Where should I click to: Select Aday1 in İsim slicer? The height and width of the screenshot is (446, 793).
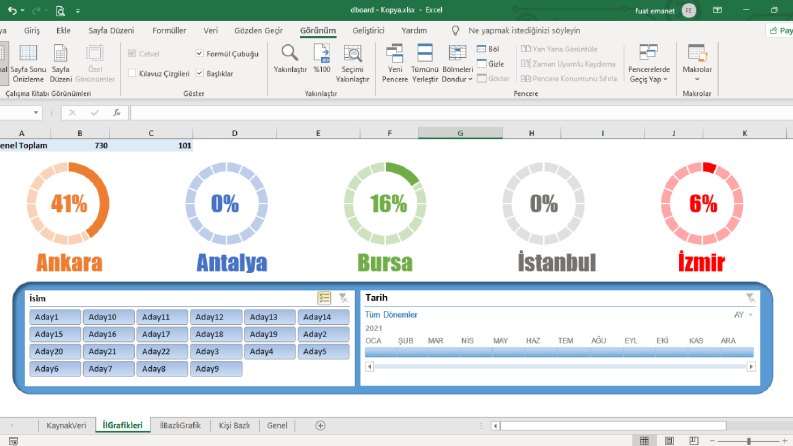(55, 317)
